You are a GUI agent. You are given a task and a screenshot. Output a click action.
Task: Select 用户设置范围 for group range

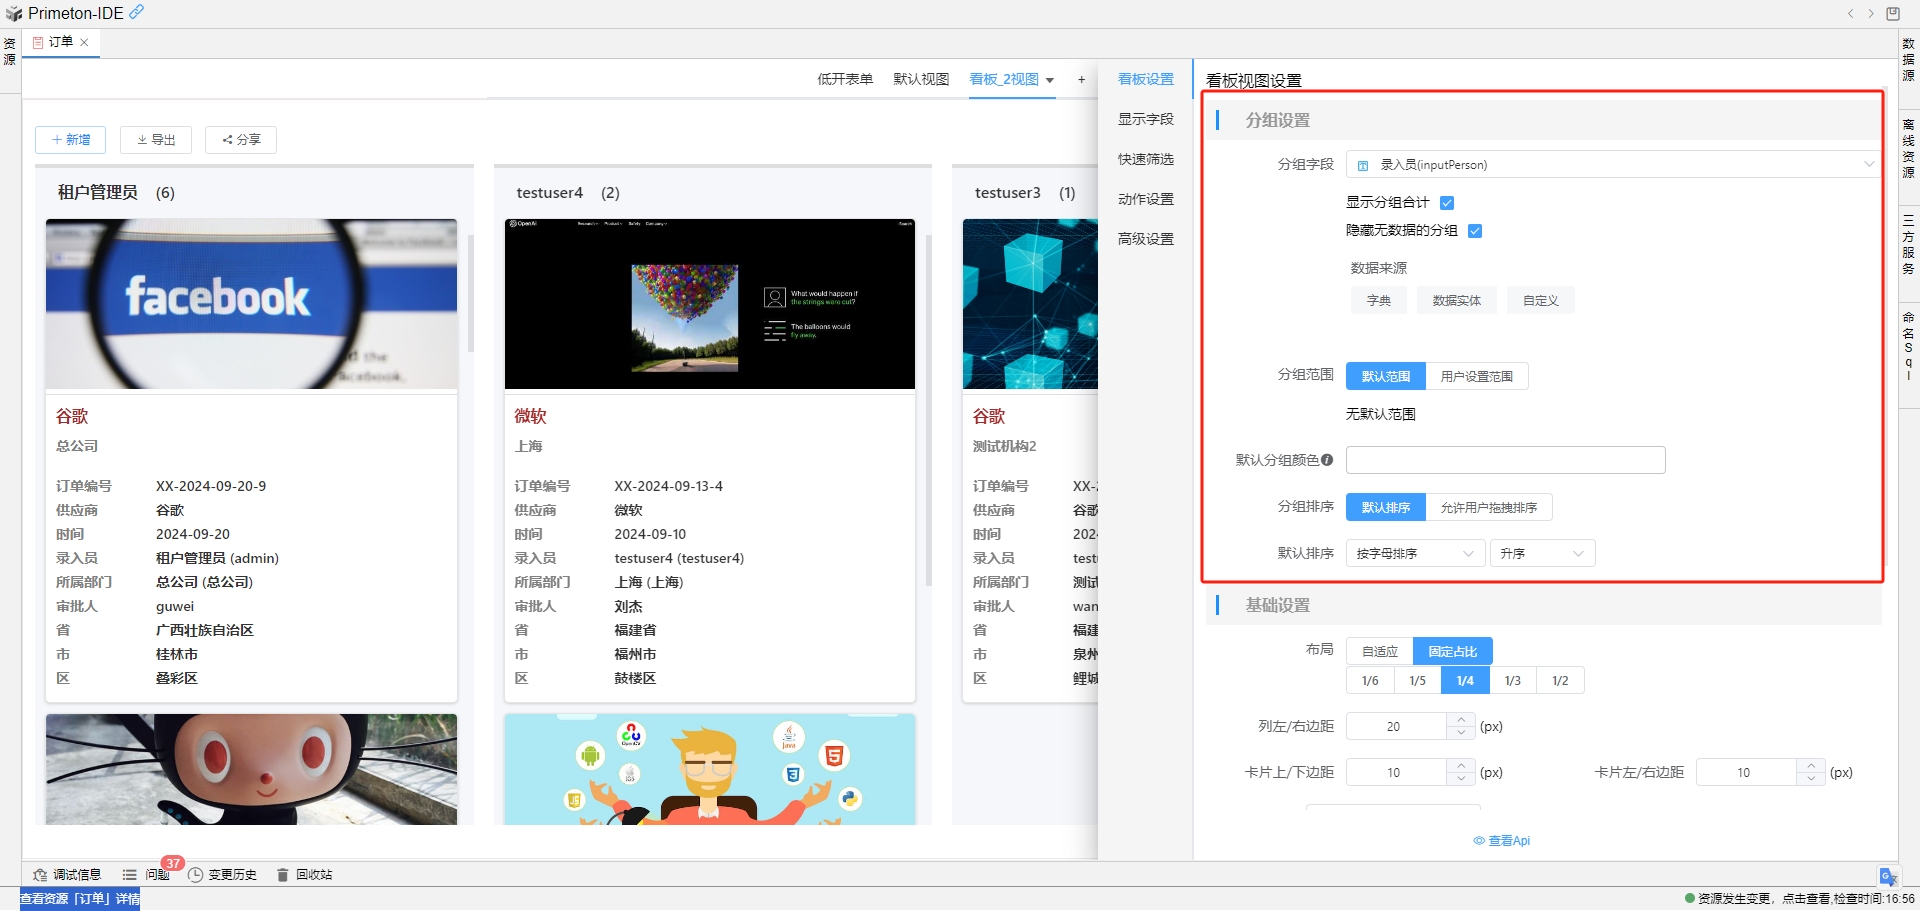1476,377
